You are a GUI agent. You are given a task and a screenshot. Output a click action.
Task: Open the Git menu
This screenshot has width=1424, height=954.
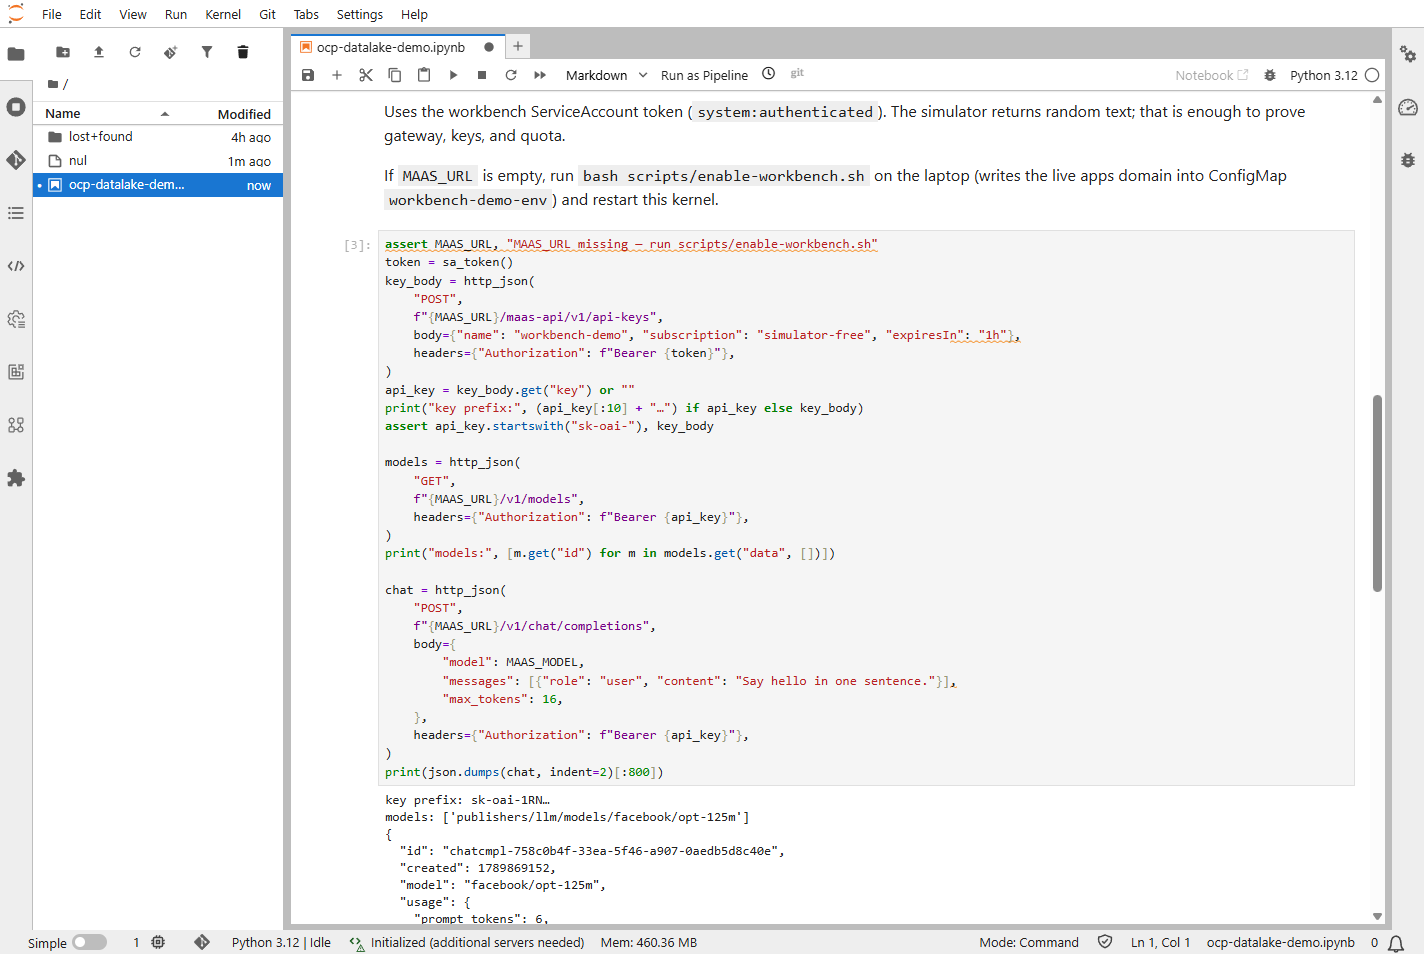pyautogui.click(x=267, y=14)
